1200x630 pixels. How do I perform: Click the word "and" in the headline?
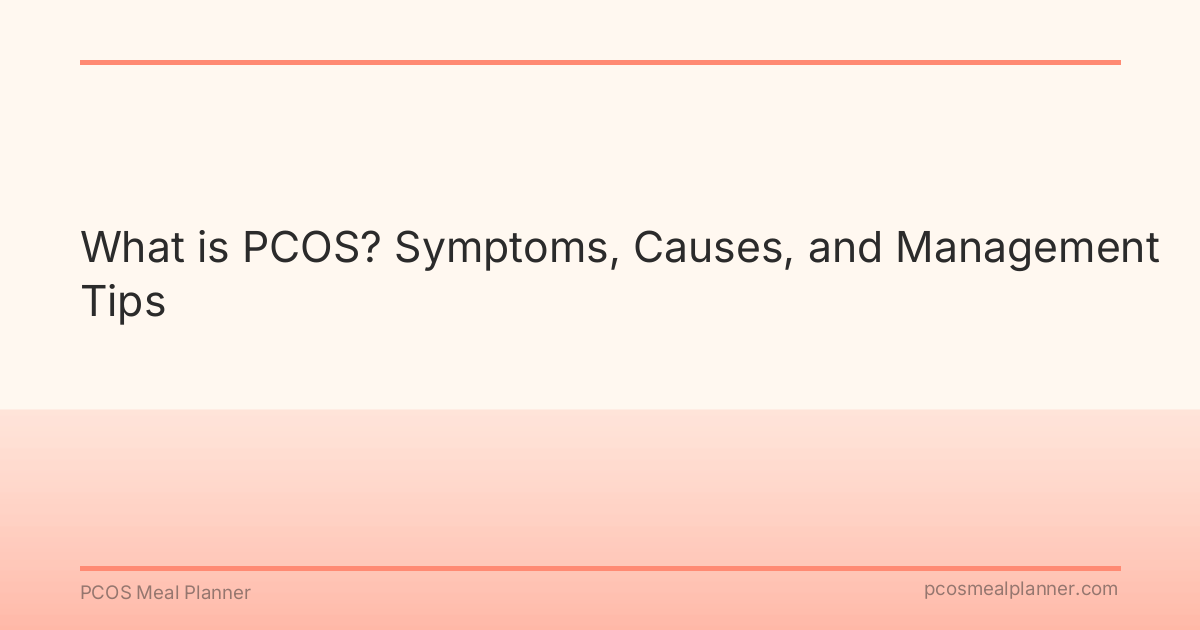click(843, 248)
